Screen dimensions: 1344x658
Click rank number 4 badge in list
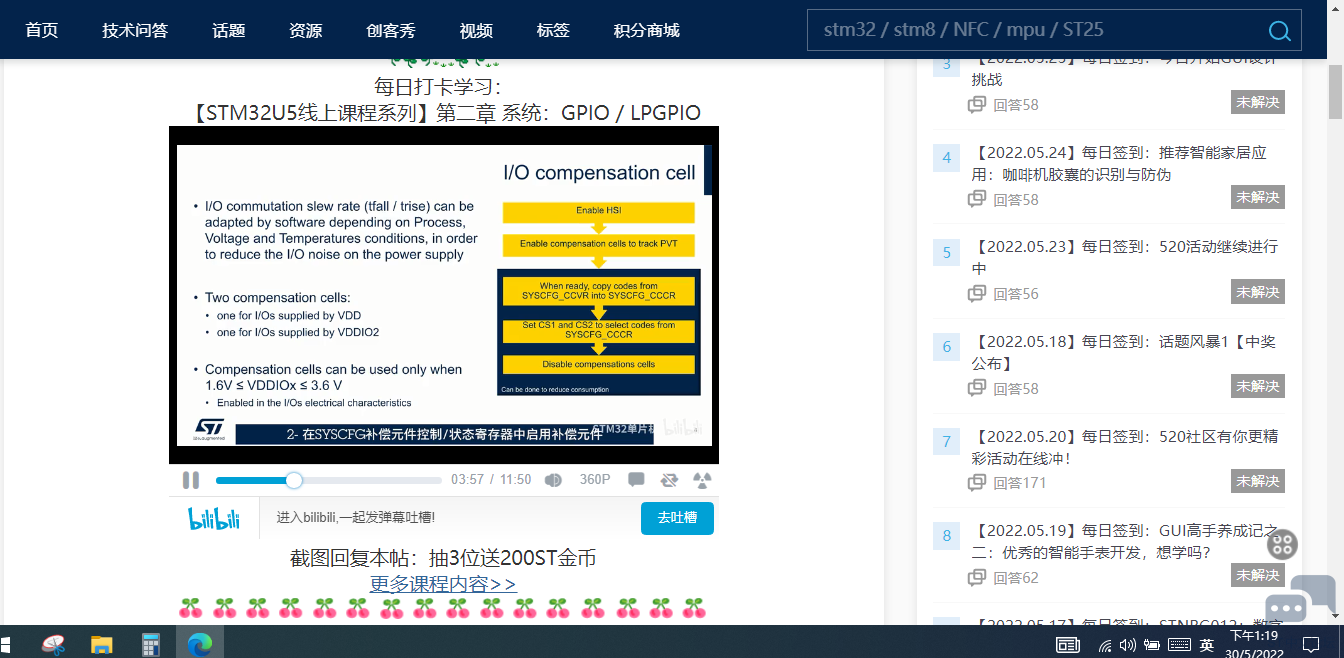click(x=947, y=157)
